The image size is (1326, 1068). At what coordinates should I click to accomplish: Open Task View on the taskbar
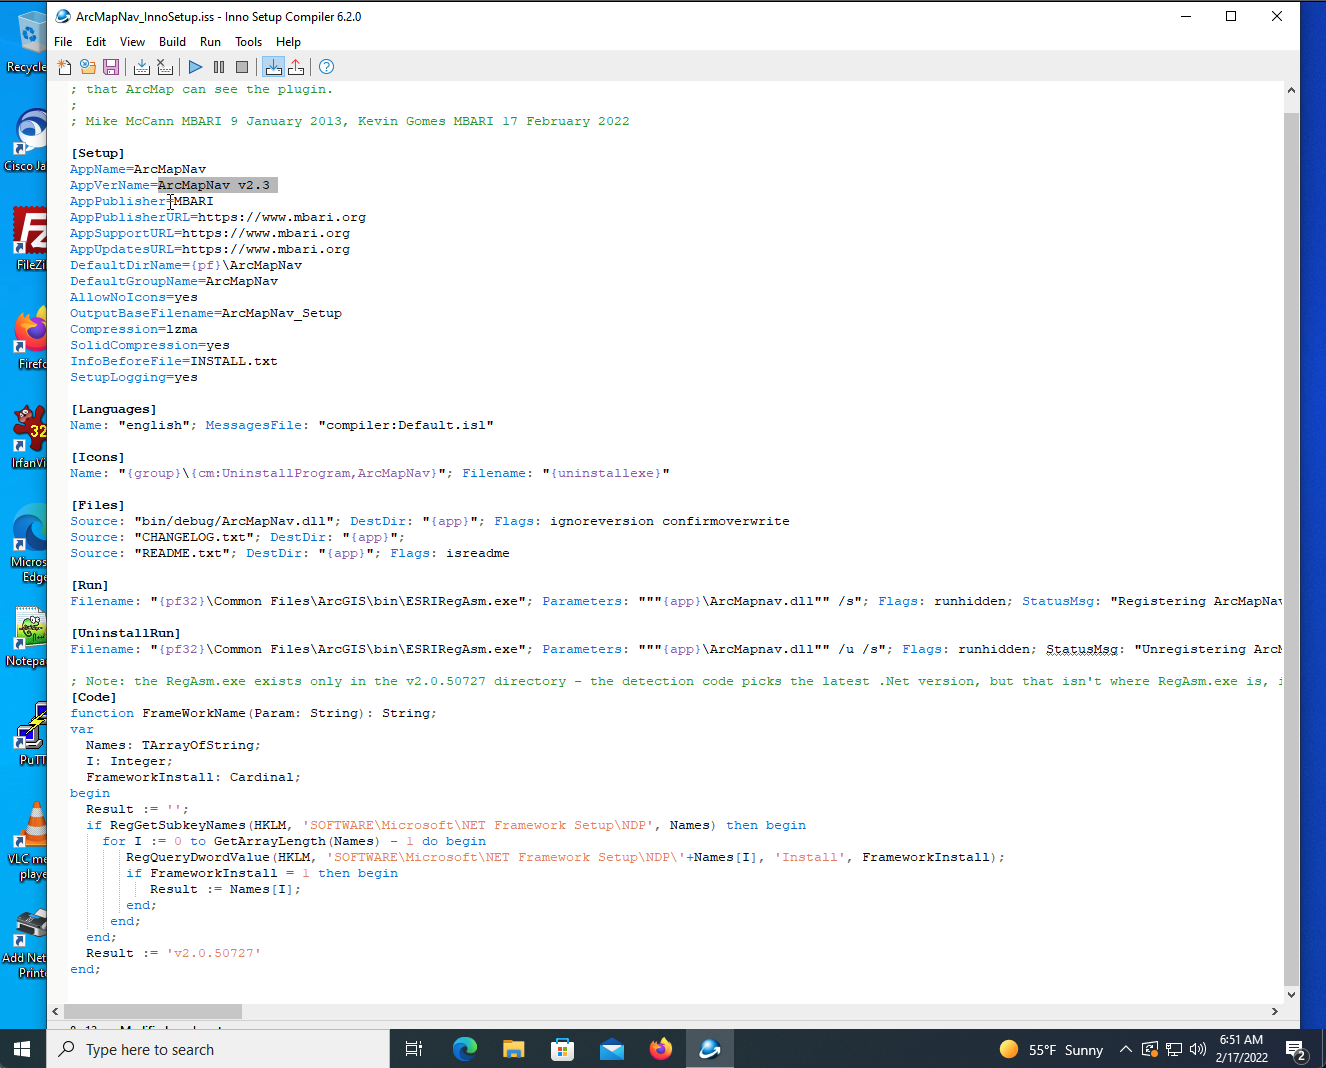pos(414,1049)
